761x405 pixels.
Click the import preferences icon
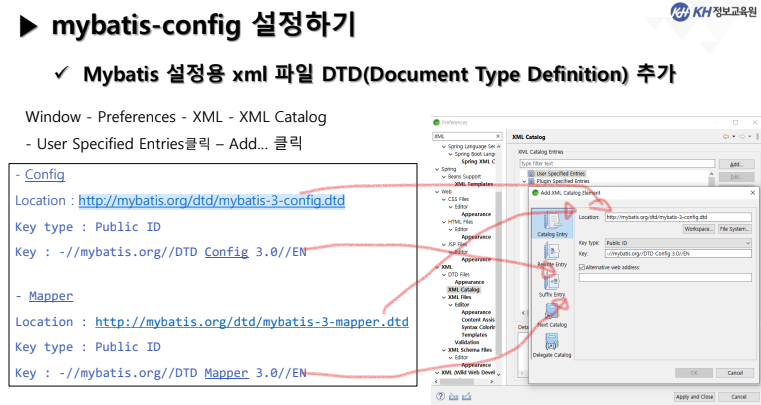pyautogui.click(x=453, y=397)
